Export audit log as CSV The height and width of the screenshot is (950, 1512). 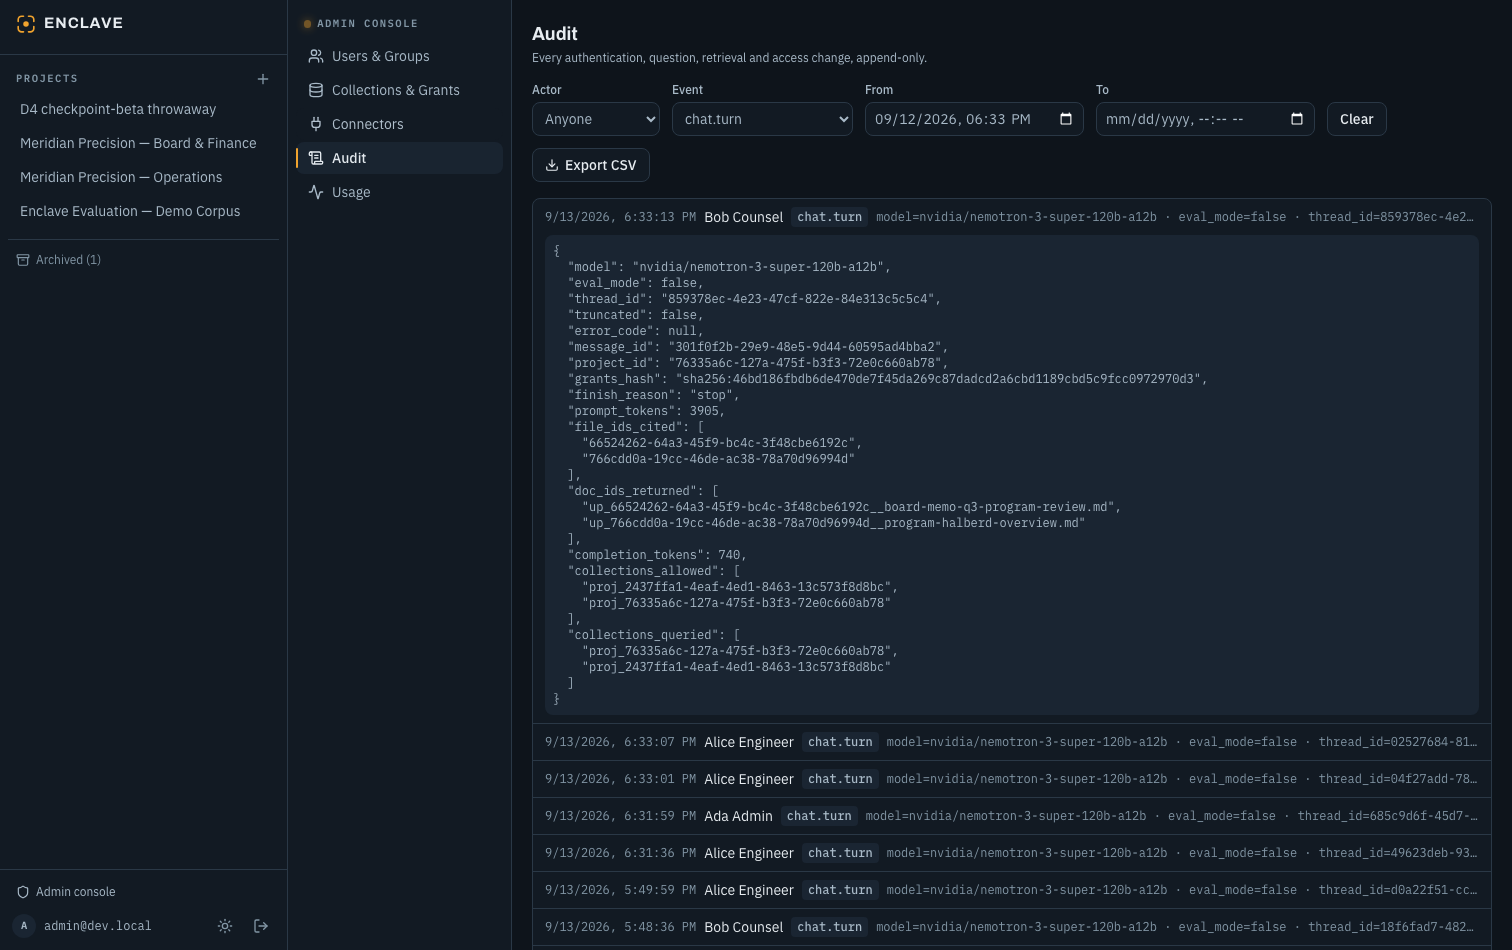click(591, 165)
